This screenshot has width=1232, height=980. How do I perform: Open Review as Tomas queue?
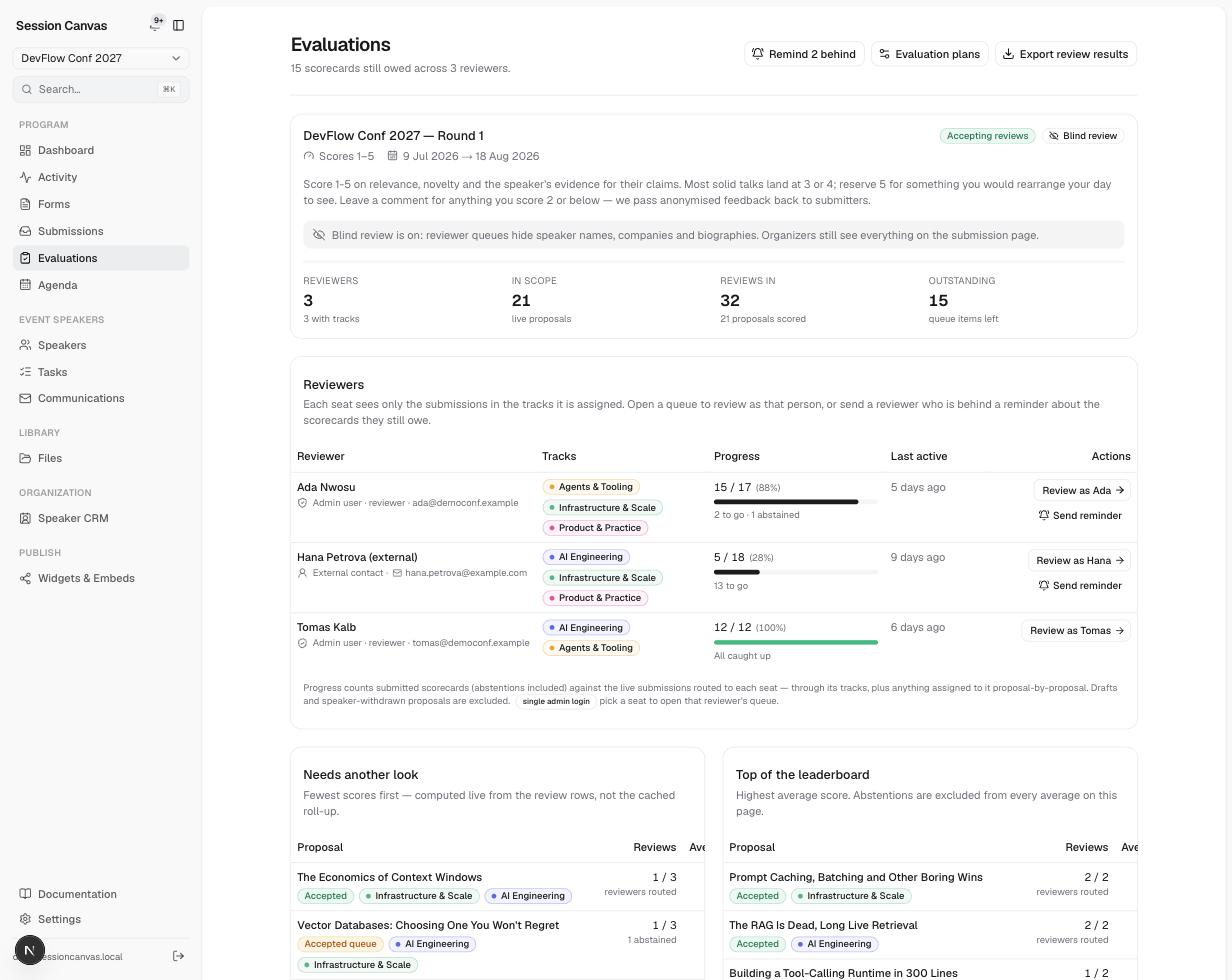1076,630
